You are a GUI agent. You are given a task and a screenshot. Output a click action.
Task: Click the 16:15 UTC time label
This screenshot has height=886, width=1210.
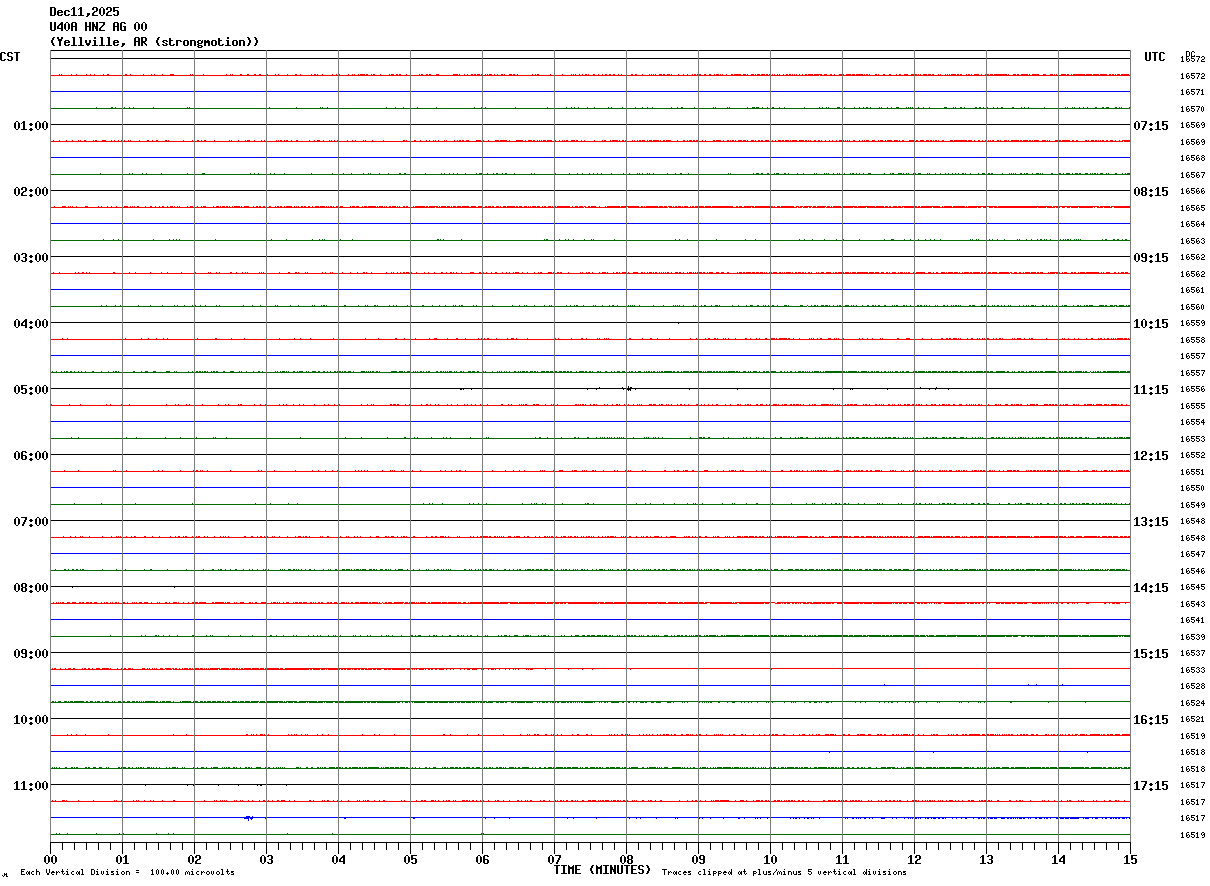click(x=1151, y=720)
